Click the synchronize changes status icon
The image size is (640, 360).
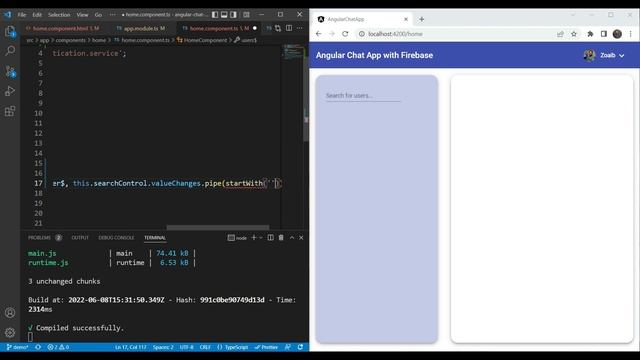click(38, 347)
